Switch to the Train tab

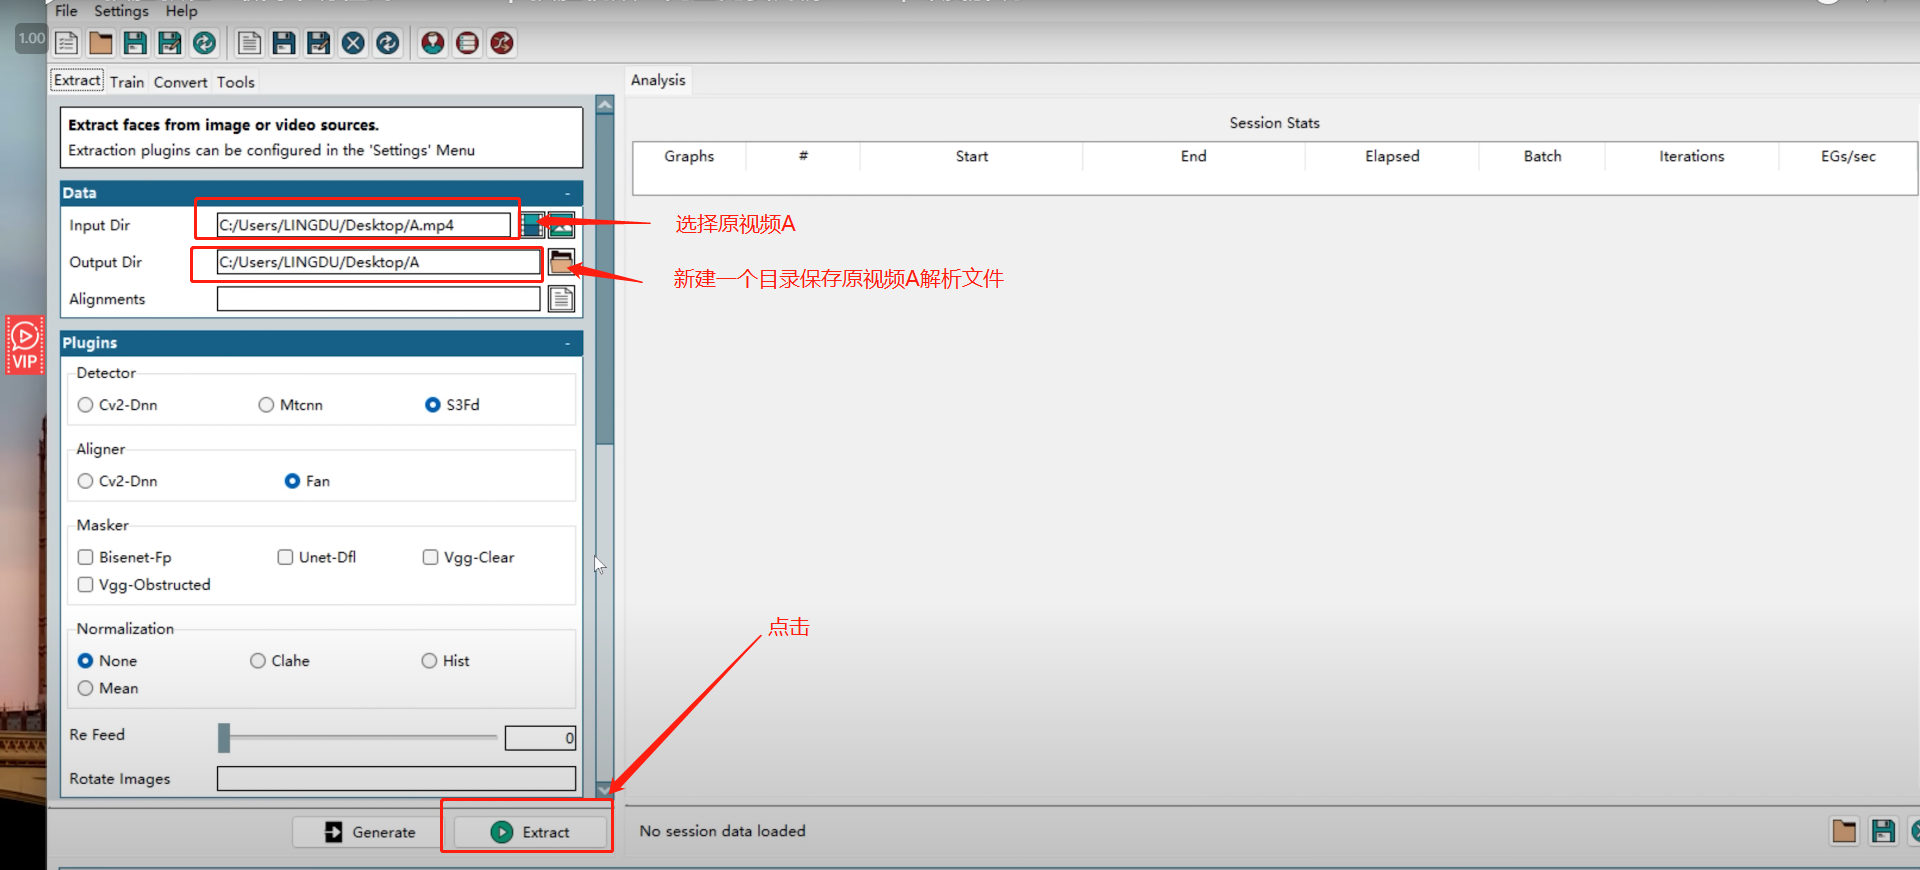pyautogui.click(x=127, y=82)
